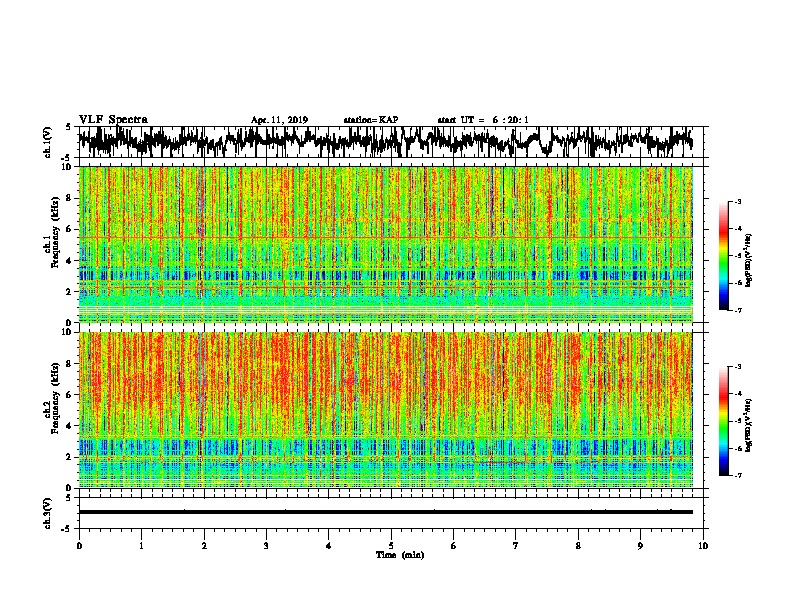Click the time axis tick label "9"
This screenshot has height=612, width=792.
(x=640, y=546)
